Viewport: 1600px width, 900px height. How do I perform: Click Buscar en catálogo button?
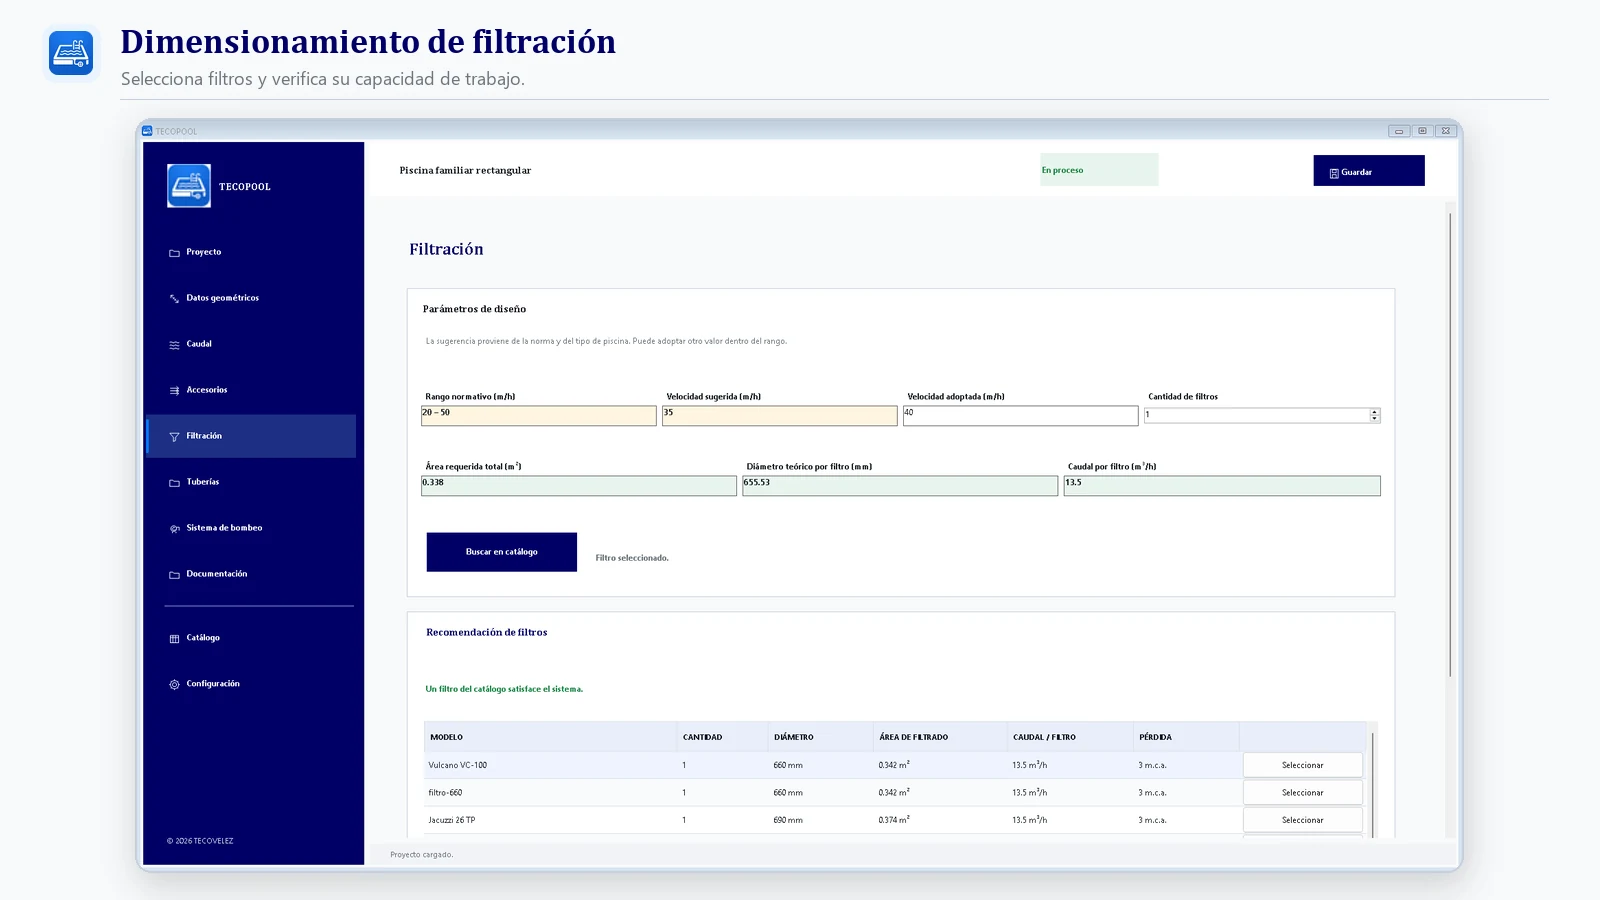[x=502, y=552]
